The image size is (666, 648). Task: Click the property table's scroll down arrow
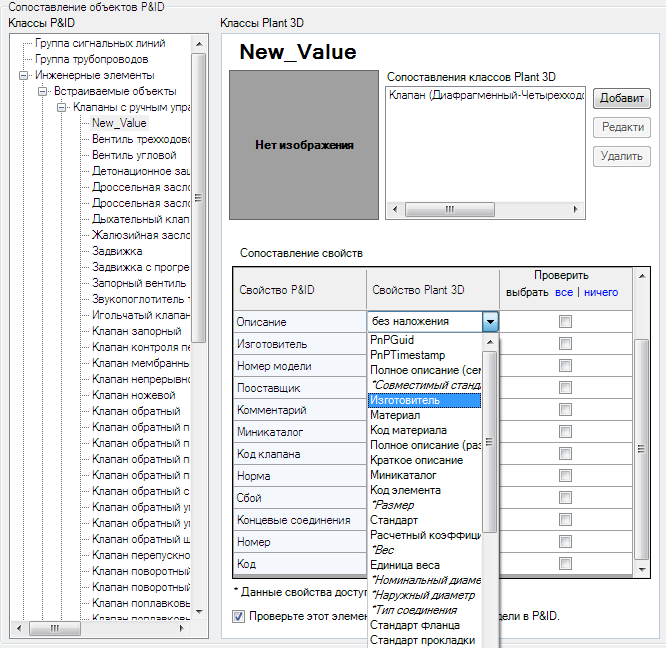(x=642, y=569)
